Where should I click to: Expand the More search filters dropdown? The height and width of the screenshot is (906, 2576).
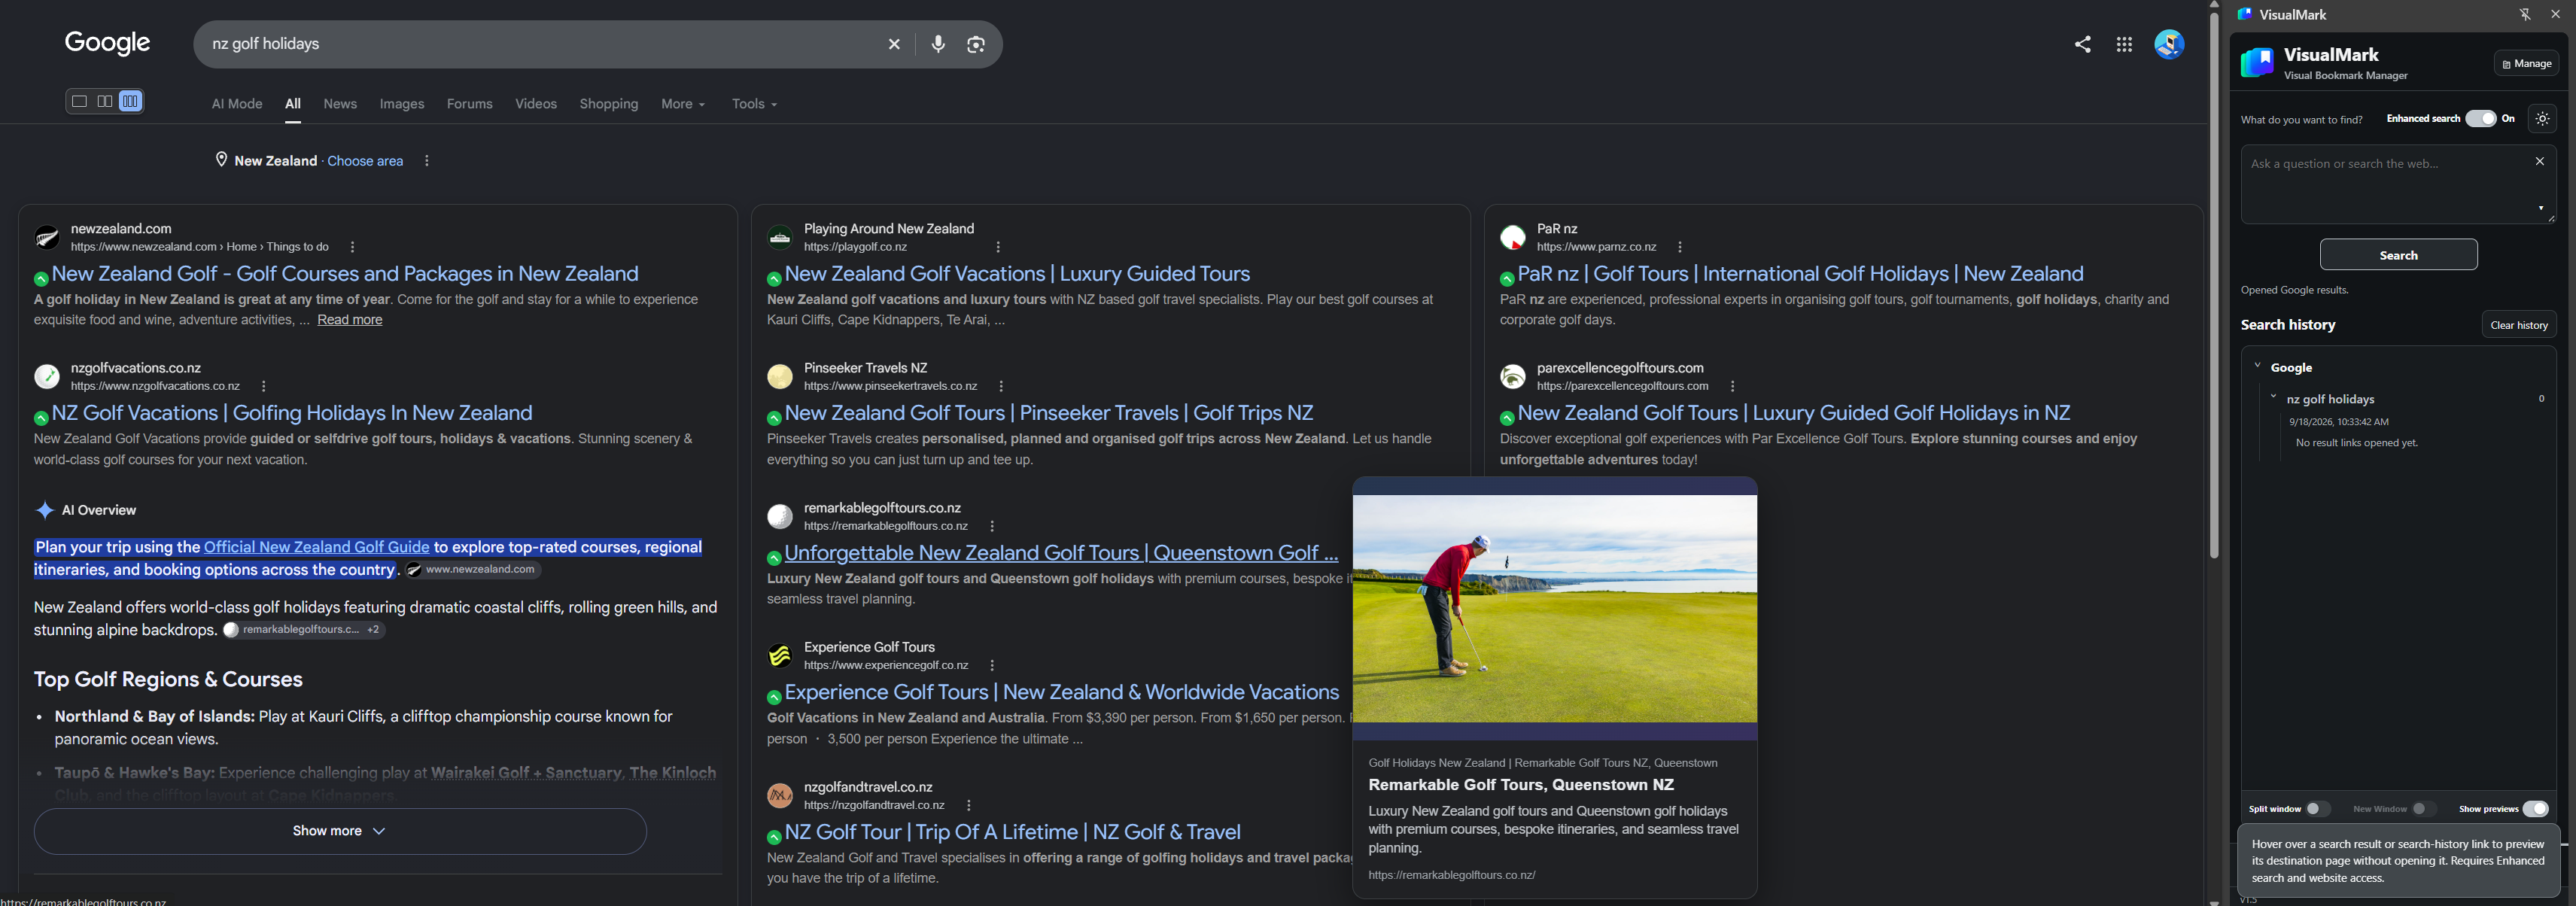coord(683,104)
